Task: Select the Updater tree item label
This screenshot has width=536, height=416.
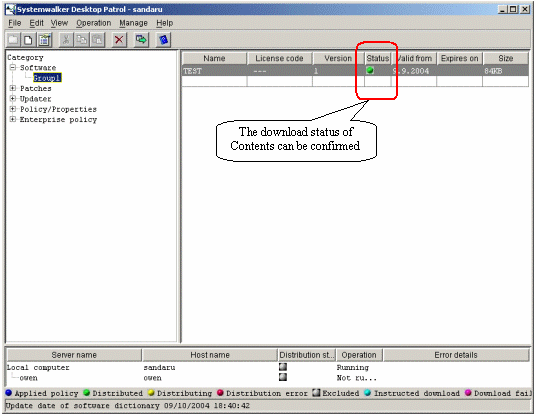Action: click(36, 99)
